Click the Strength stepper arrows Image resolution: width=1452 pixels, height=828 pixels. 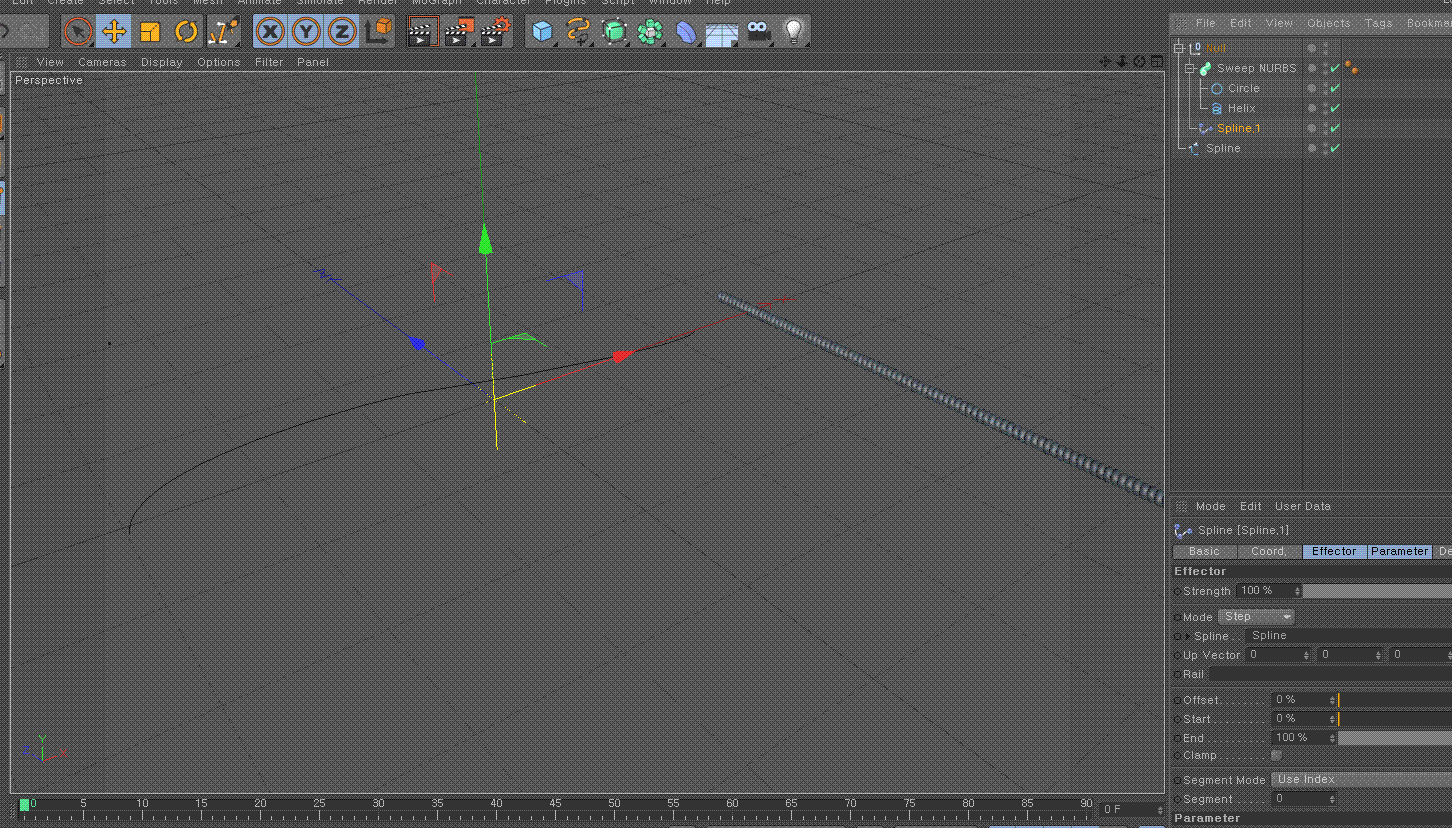coord(1297,591)
